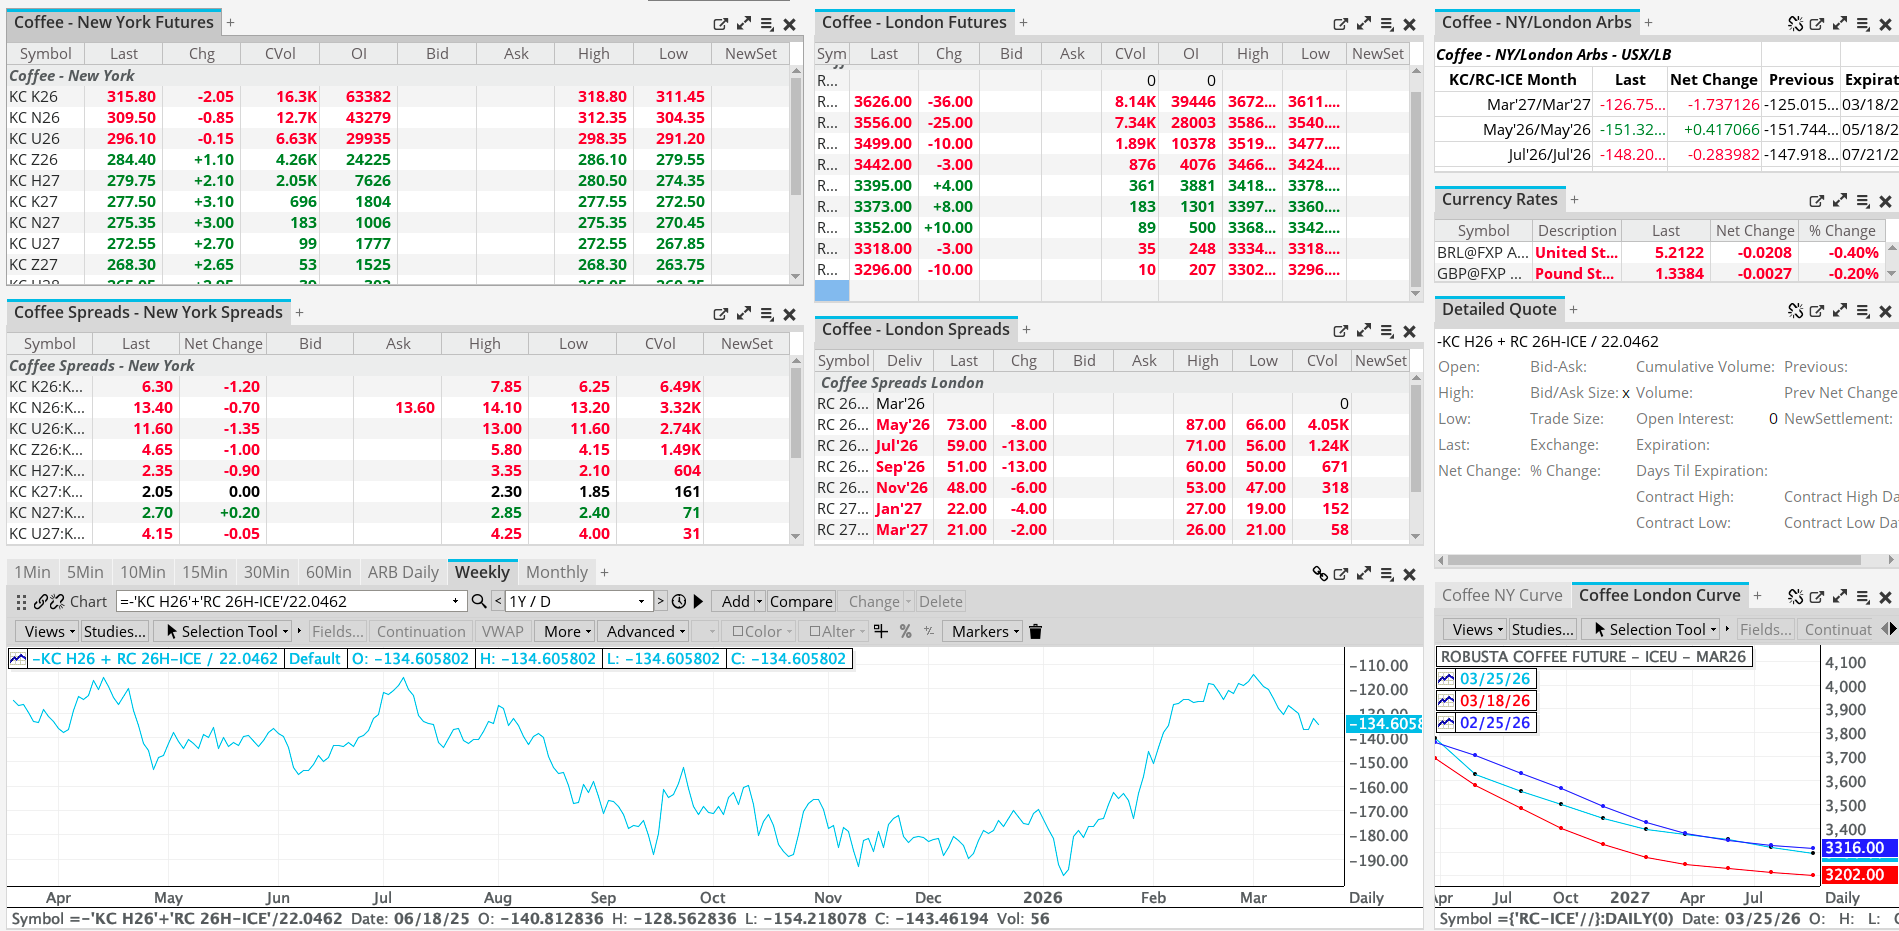
Task: Pop out the Detailed Quote panel
Action: pos(1817,311)
